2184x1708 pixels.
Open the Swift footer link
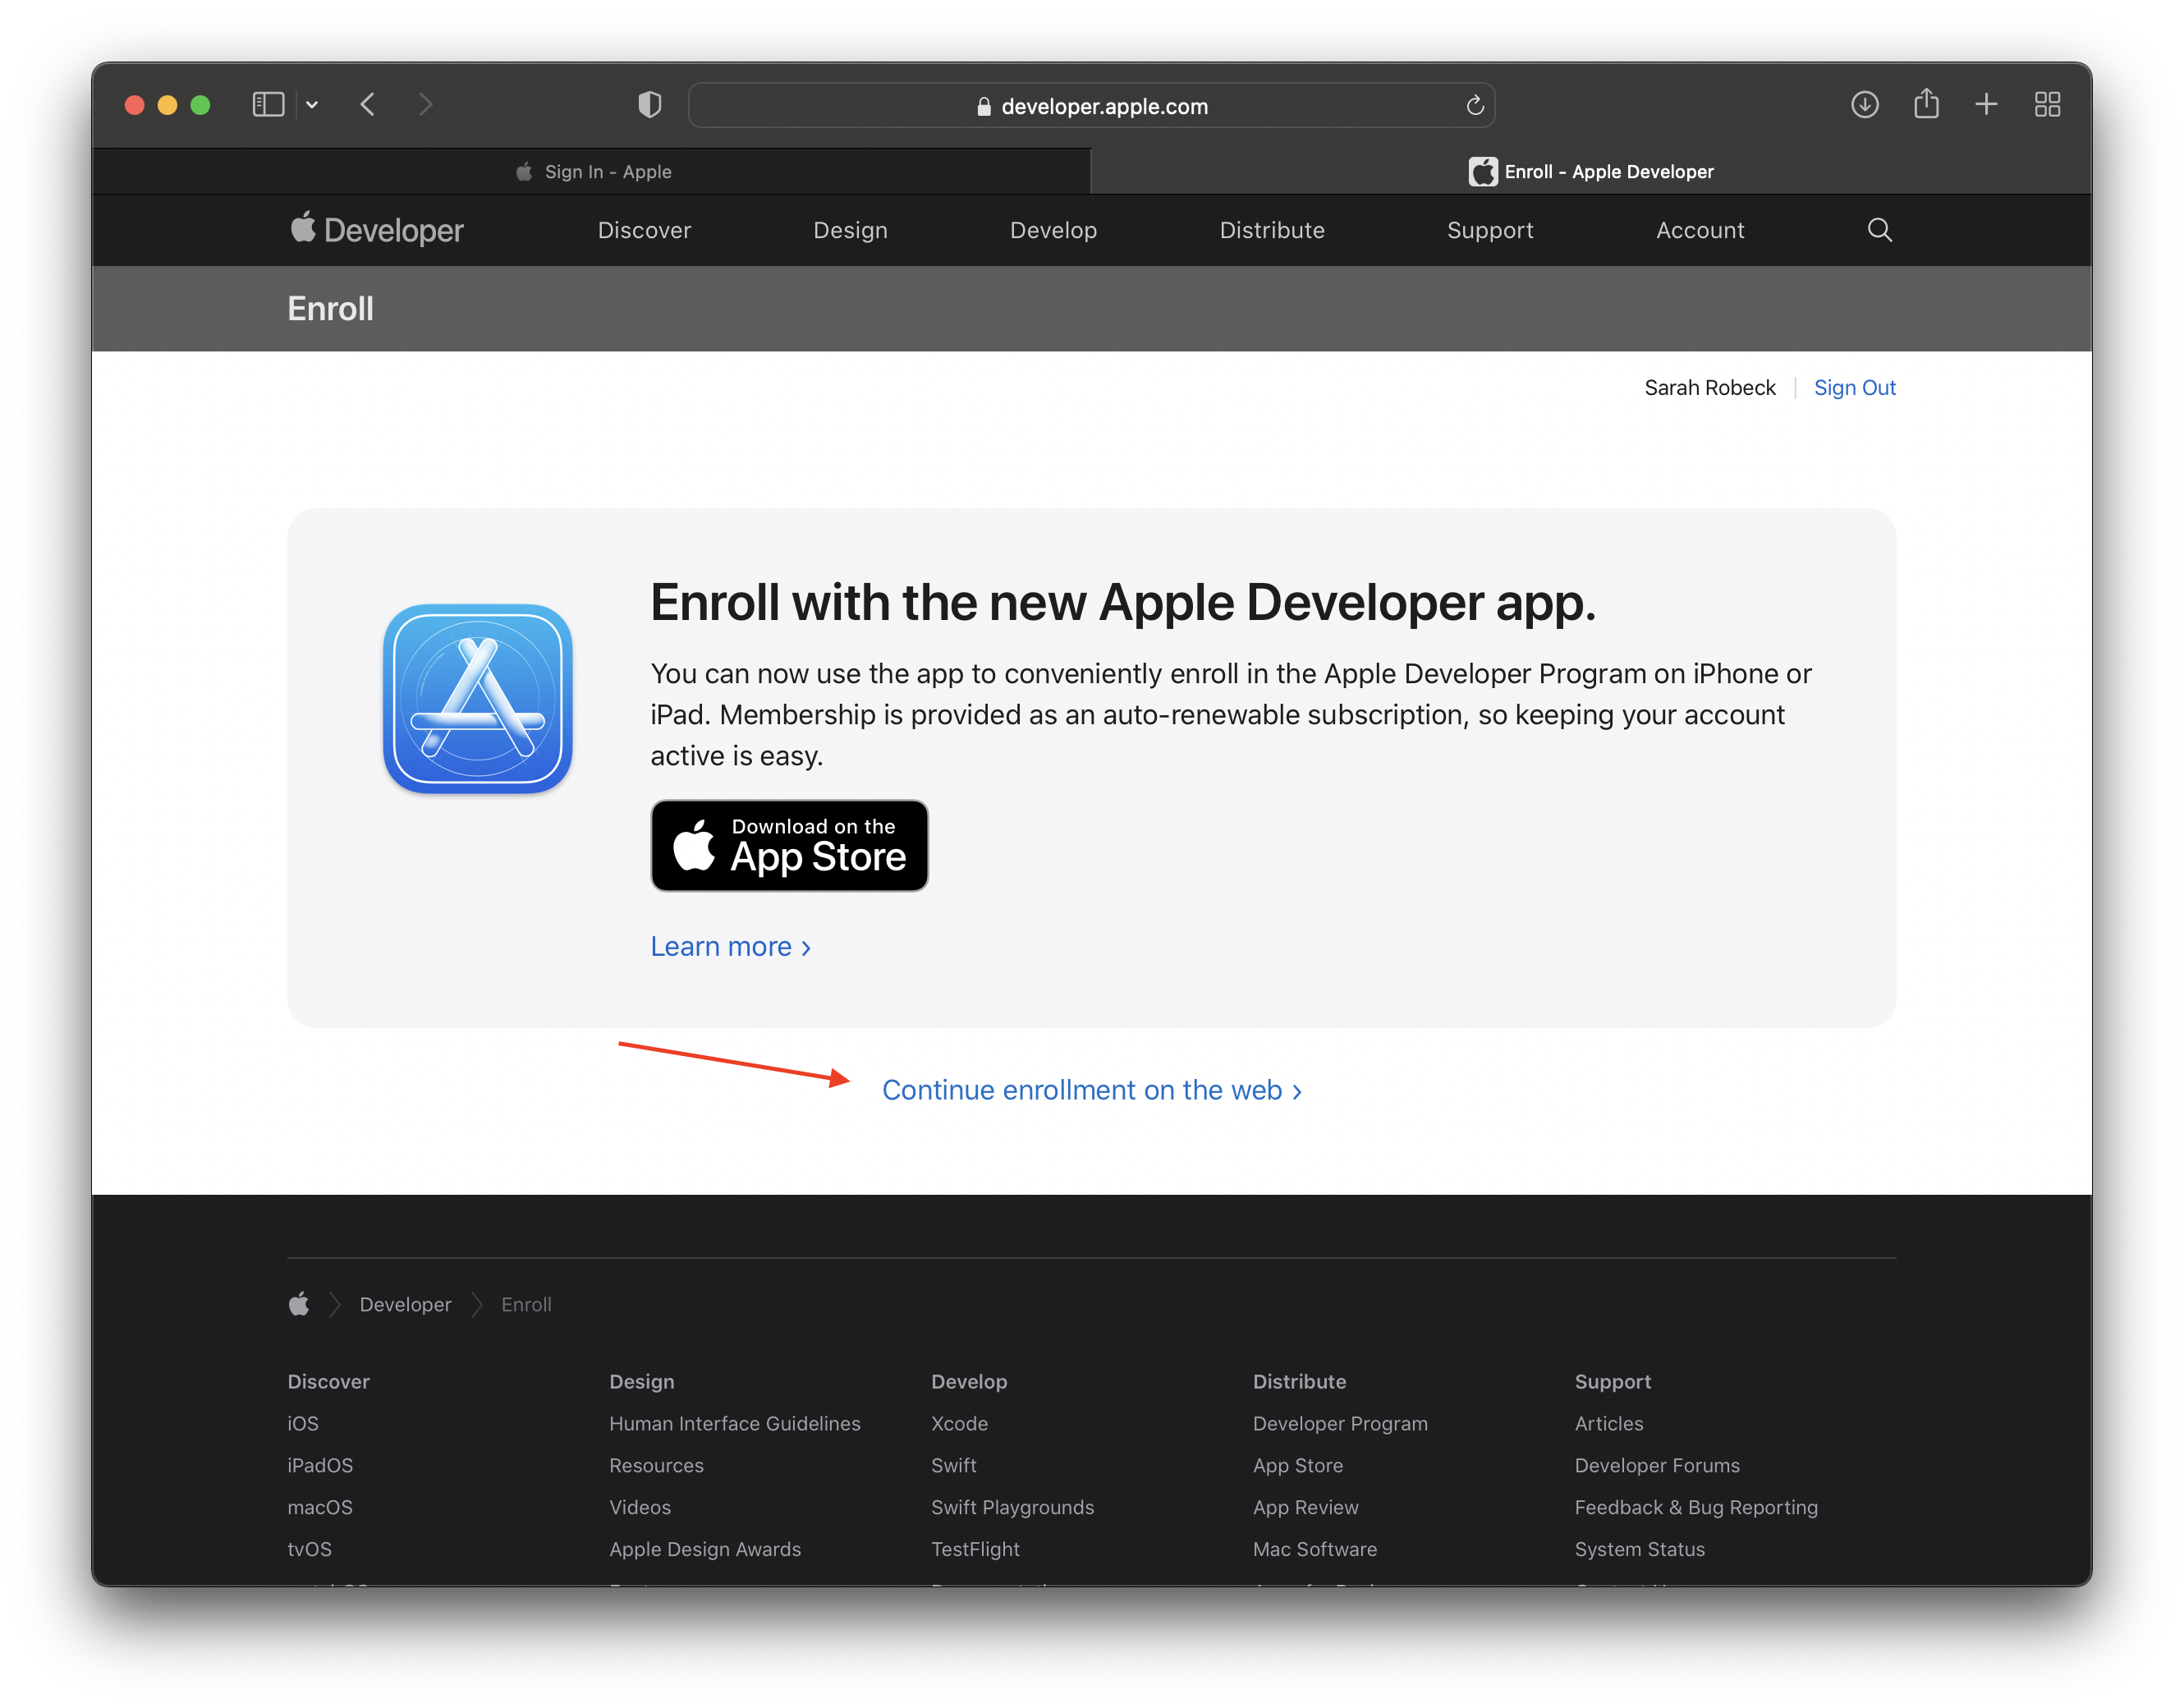point(955,1466)
